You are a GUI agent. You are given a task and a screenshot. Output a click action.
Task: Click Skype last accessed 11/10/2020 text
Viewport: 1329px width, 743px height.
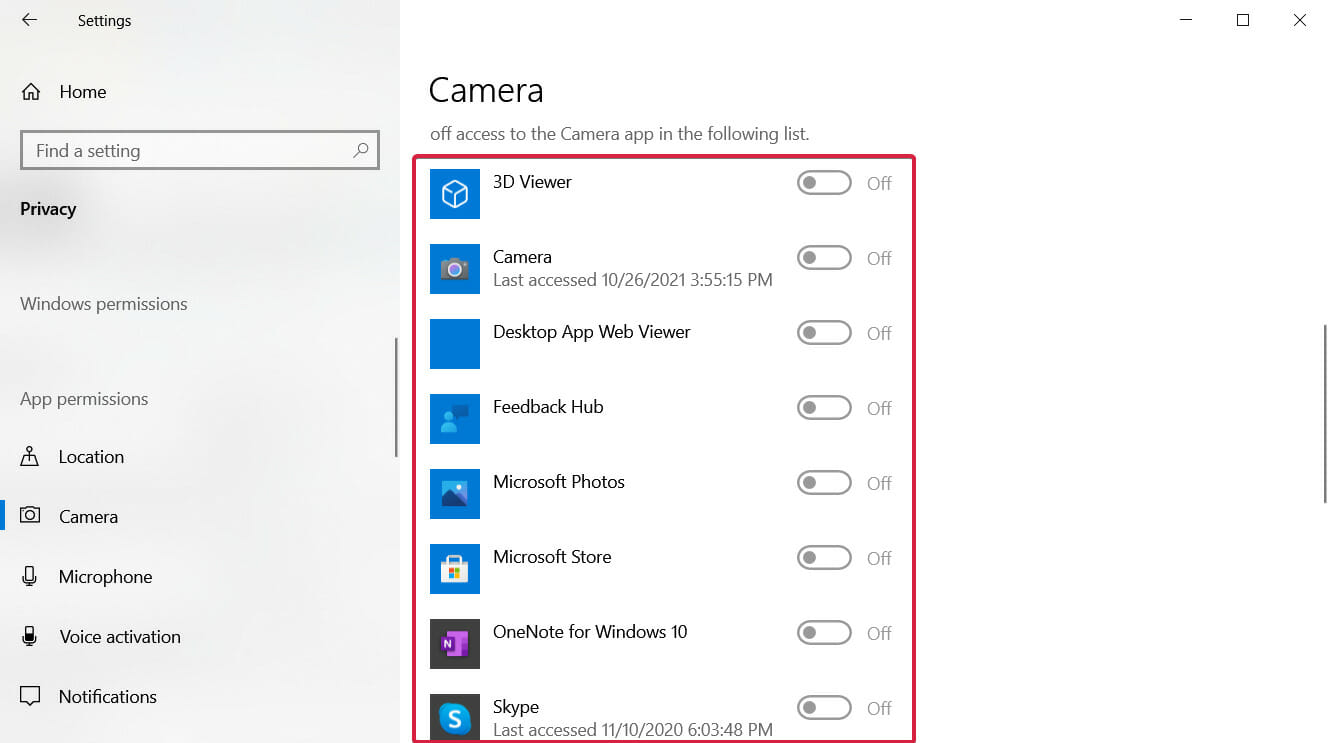[x=633, y=730]
